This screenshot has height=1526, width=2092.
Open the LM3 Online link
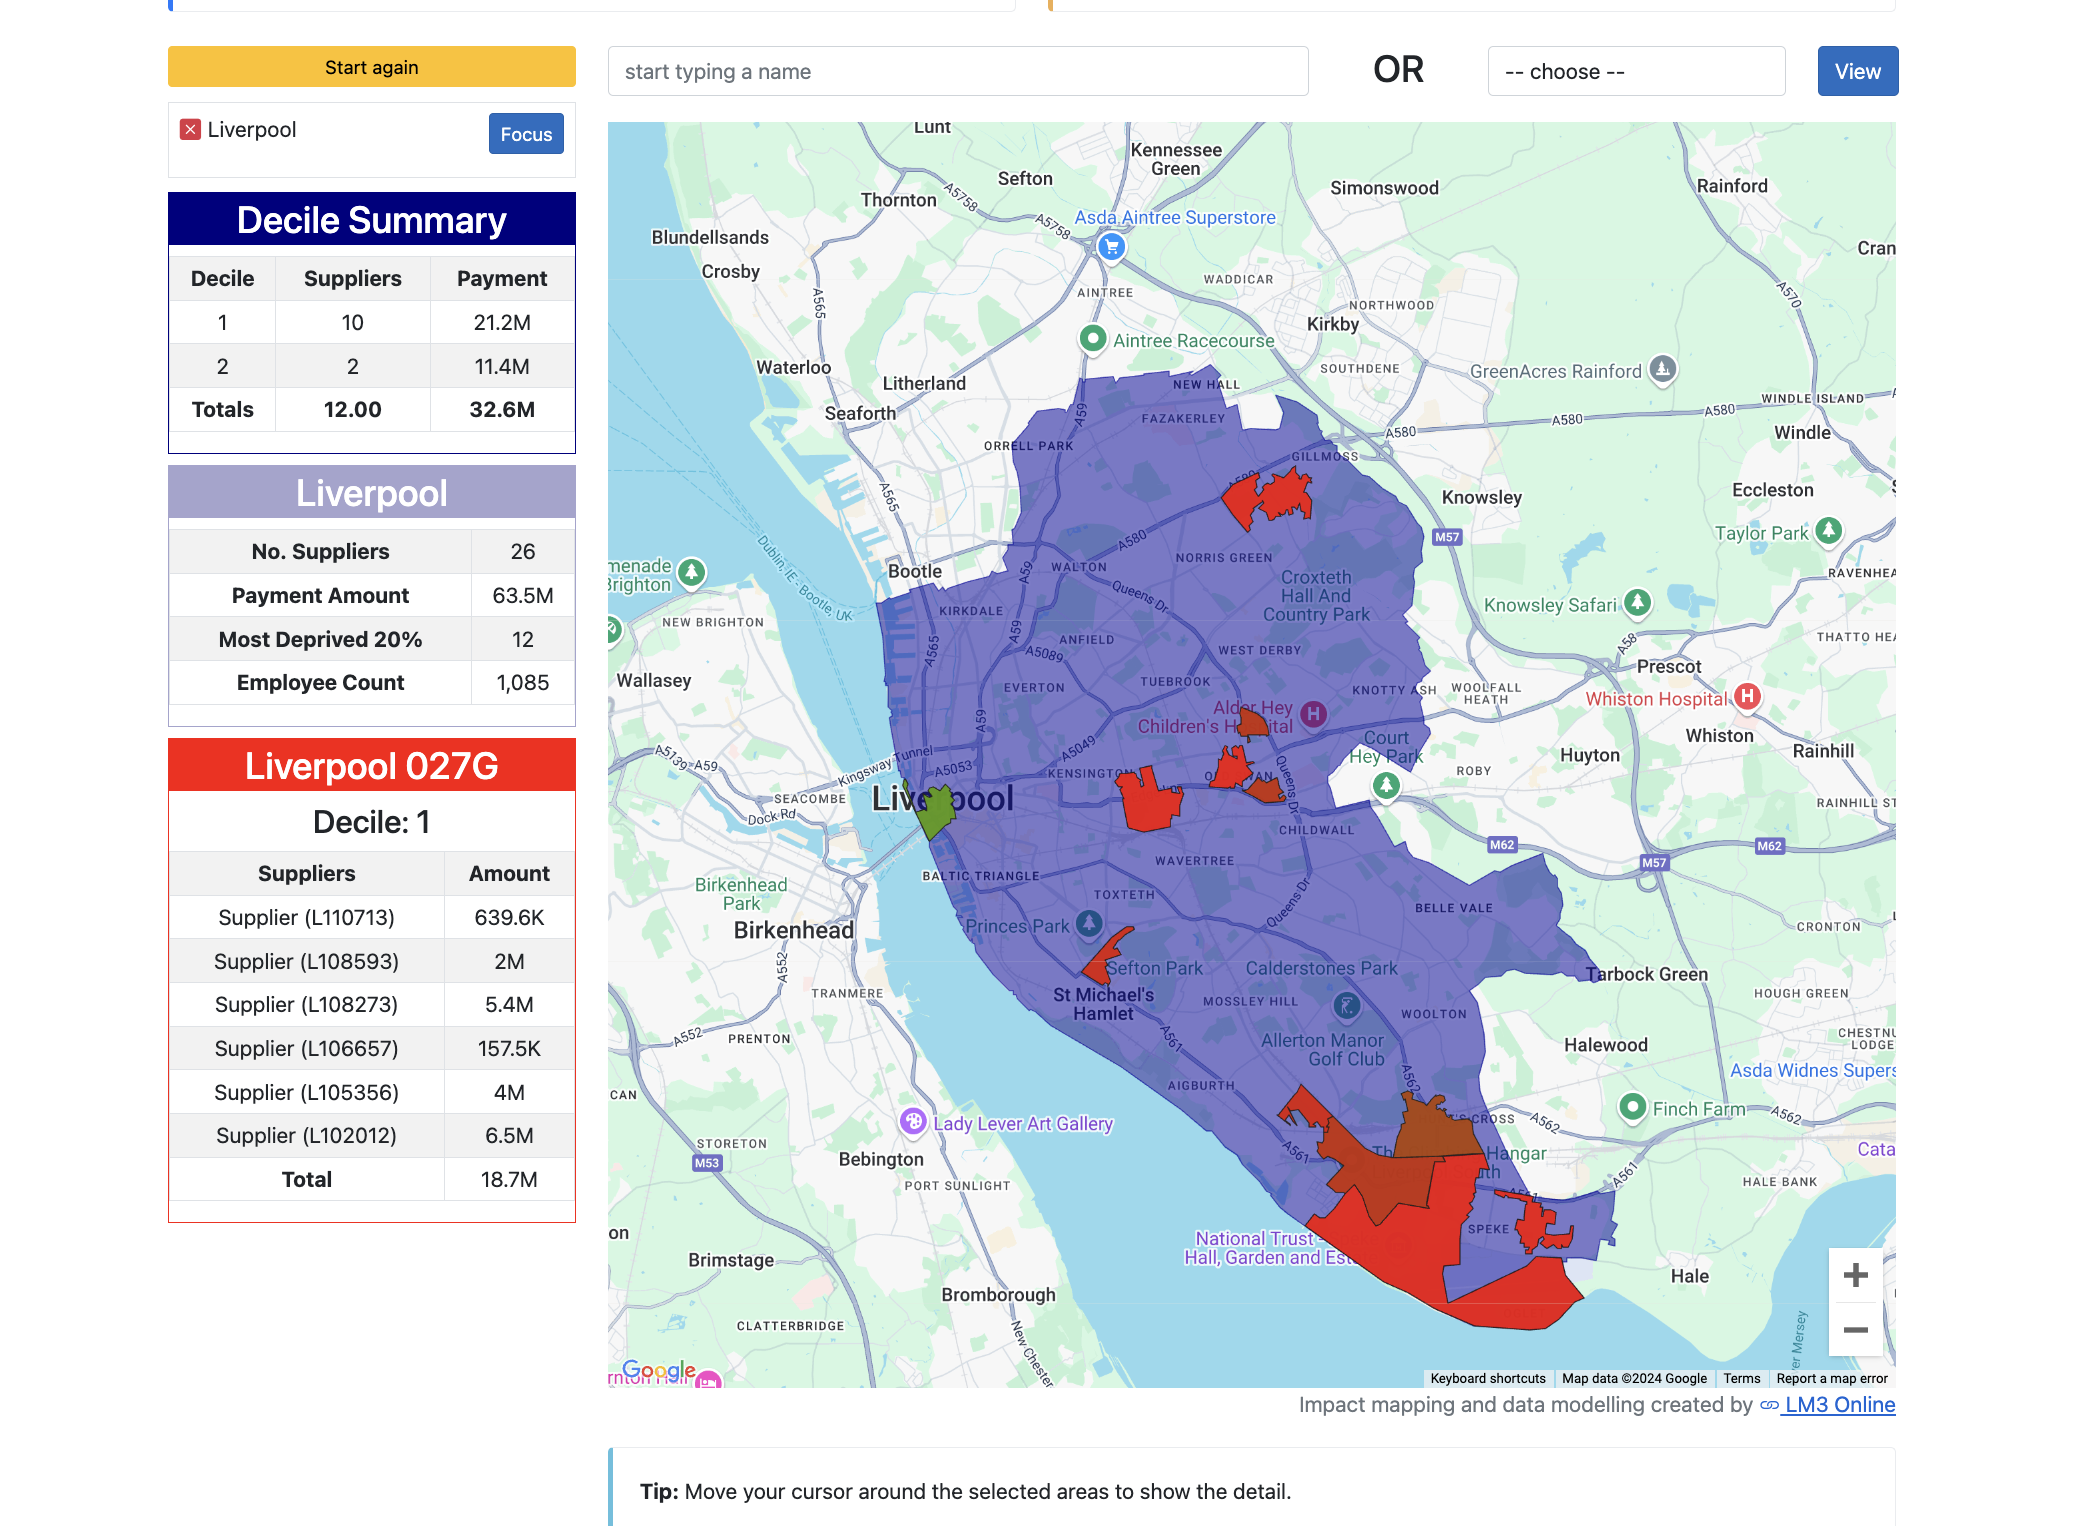pos(1828,1404)
